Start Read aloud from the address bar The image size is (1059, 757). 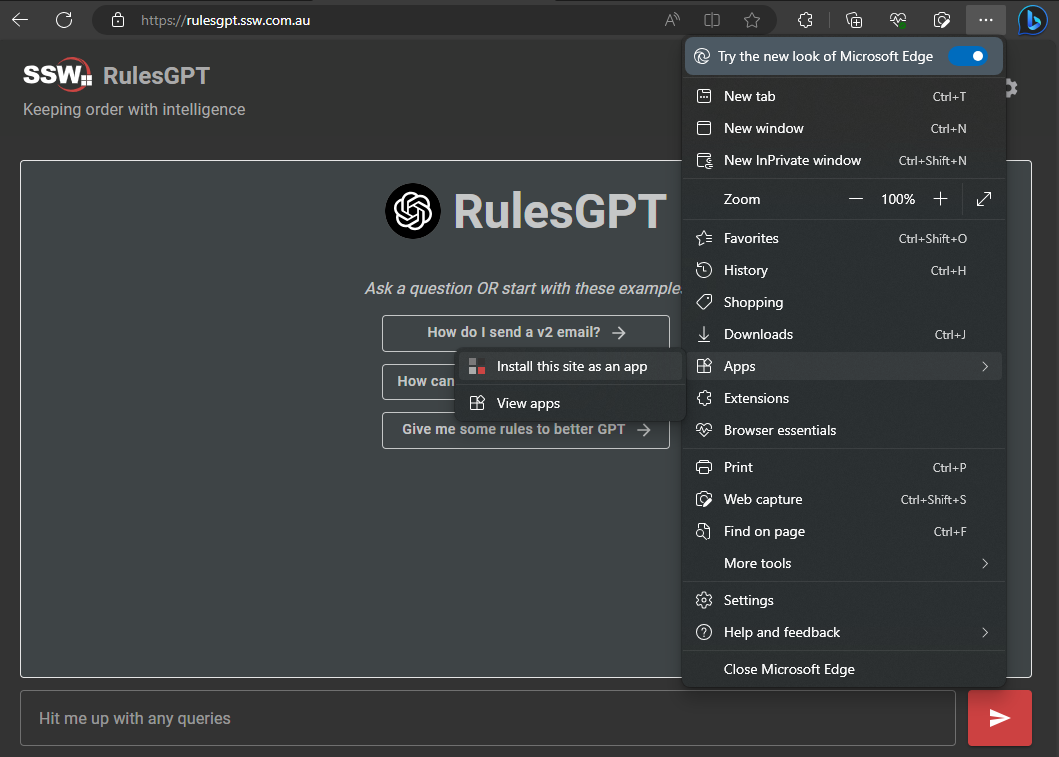pos(671,20)
